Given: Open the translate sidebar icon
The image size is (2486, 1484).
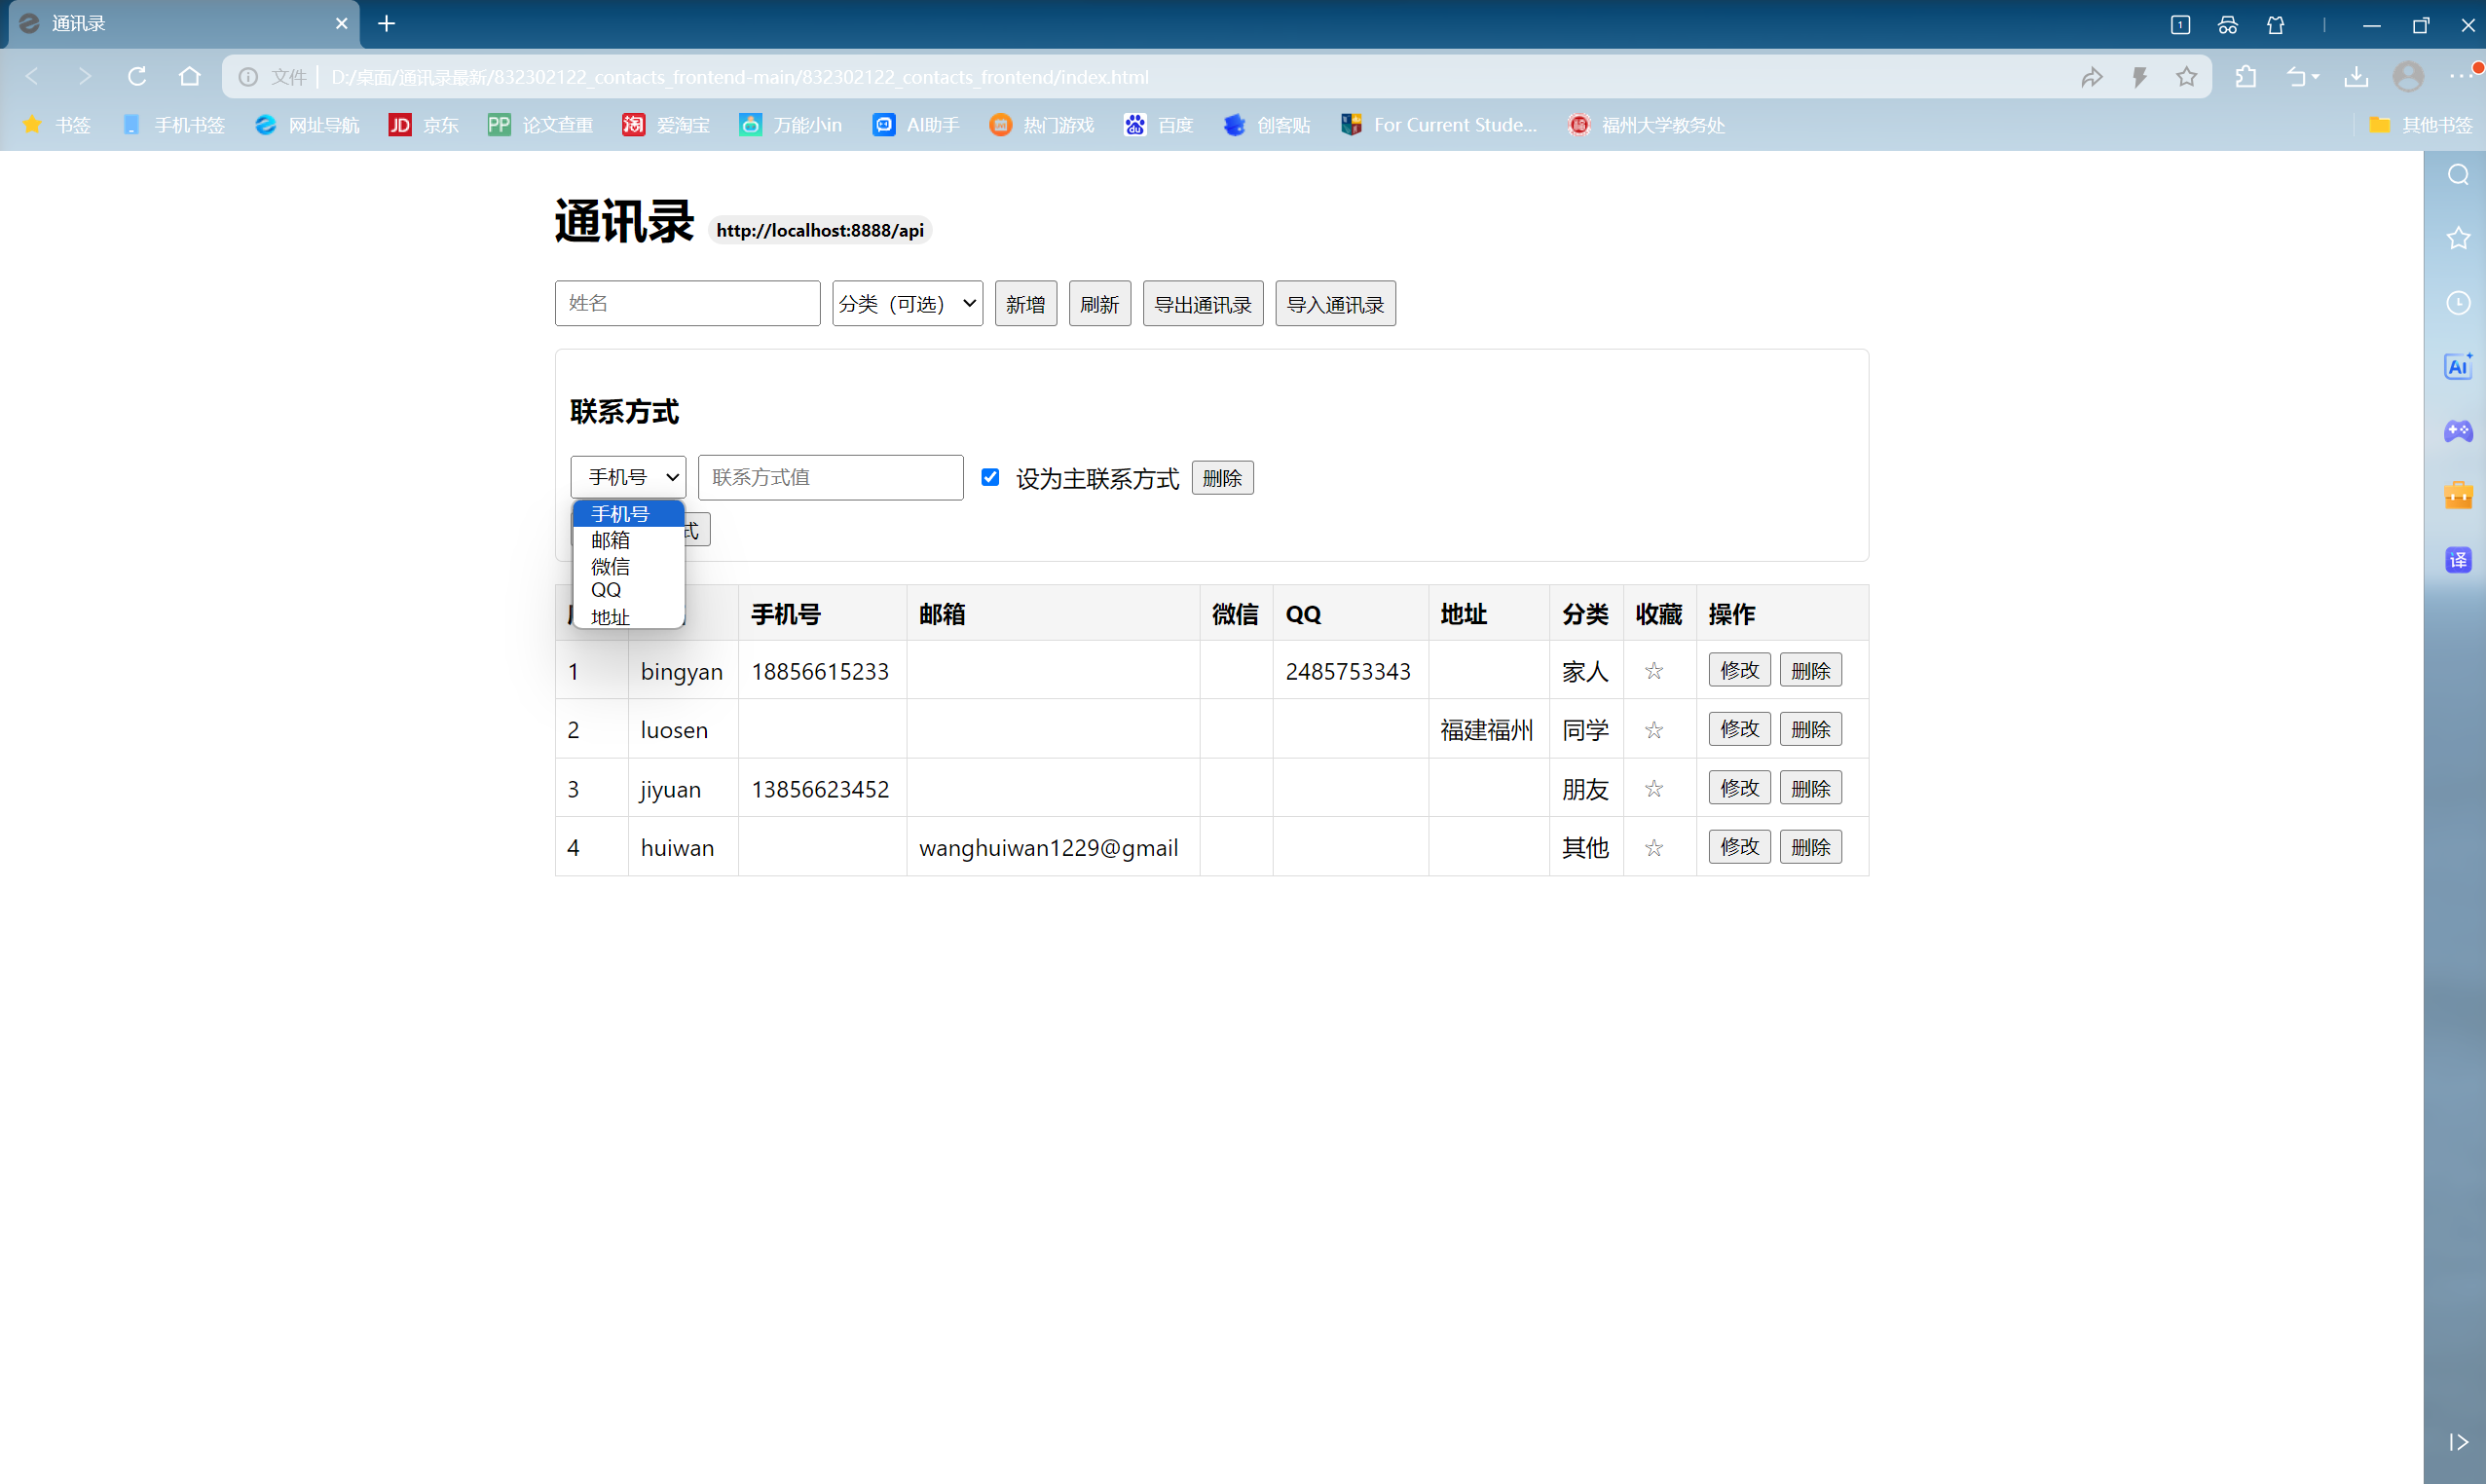Looking at the screenshot, I should [2458, 560].
